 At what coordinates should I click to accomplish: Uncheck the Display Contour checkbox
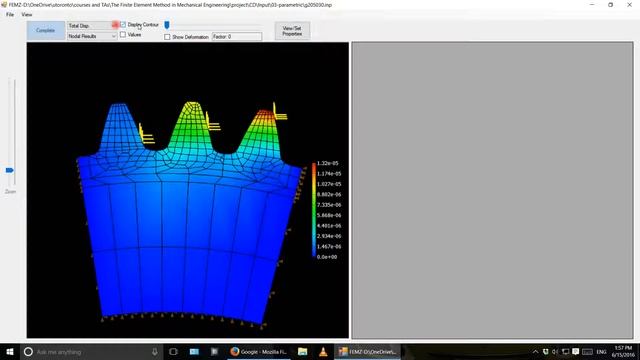tap(123, 25)
